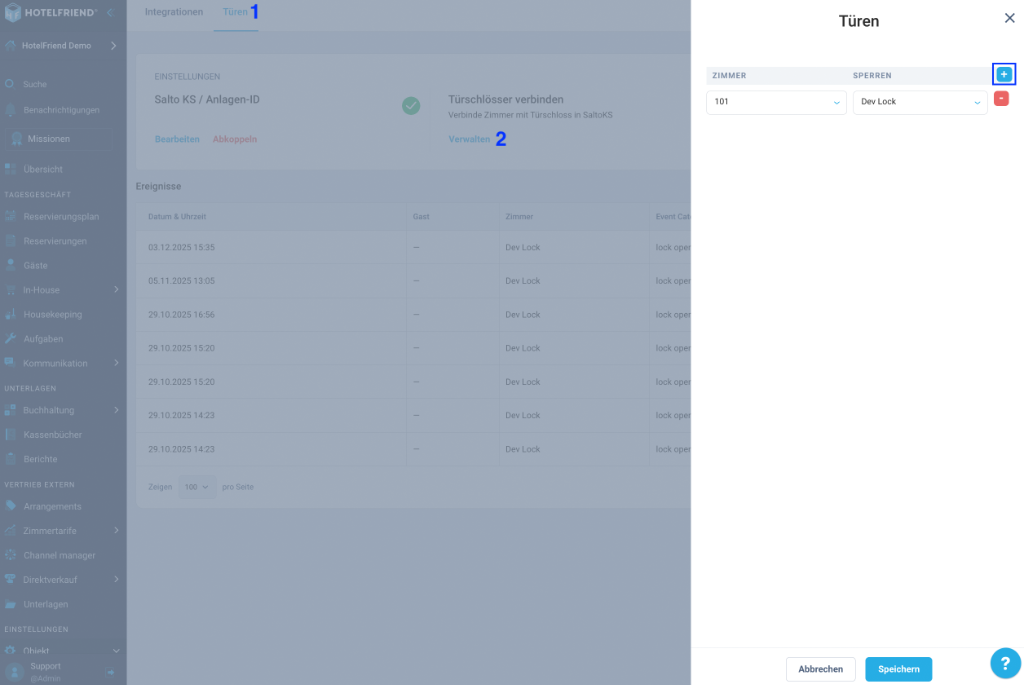Image resolution: width=1024 pixels, height=685 pixels.
Task: Expand the Buchhaltung submenu chevron
Action: tap(116, 410)
